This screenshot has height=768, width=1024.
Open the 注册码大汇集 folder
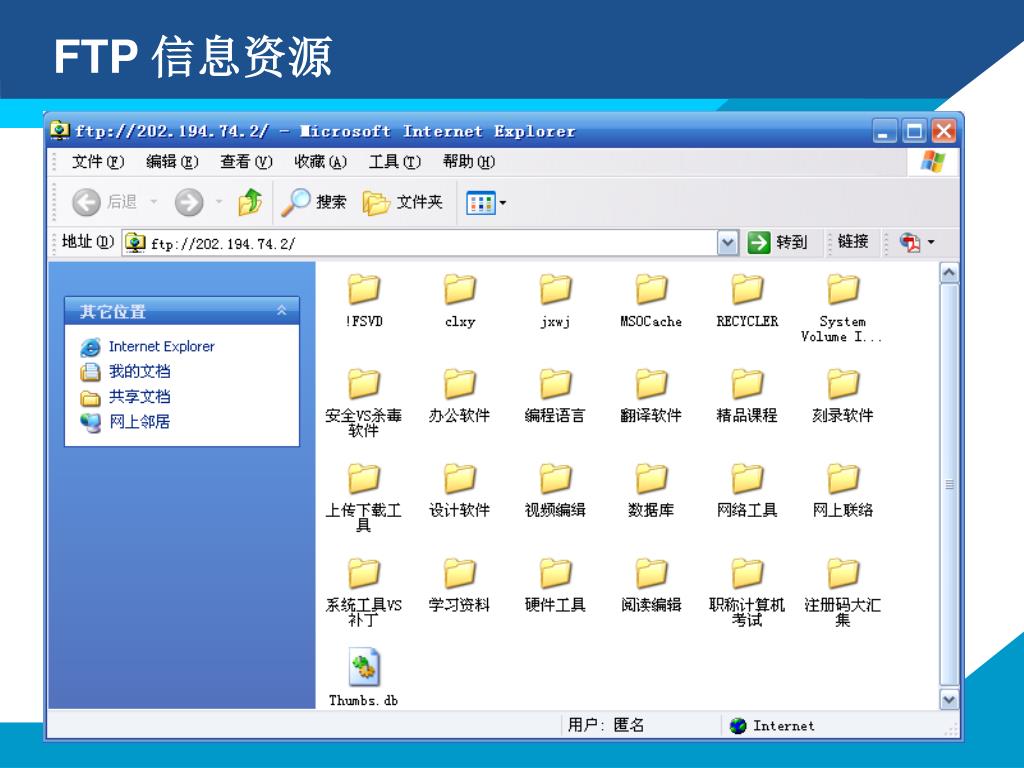pos(842,592)
